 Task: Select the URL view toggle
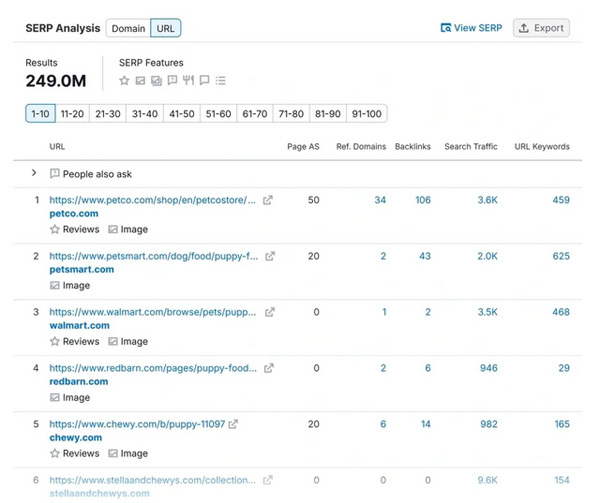click(166, 29)
